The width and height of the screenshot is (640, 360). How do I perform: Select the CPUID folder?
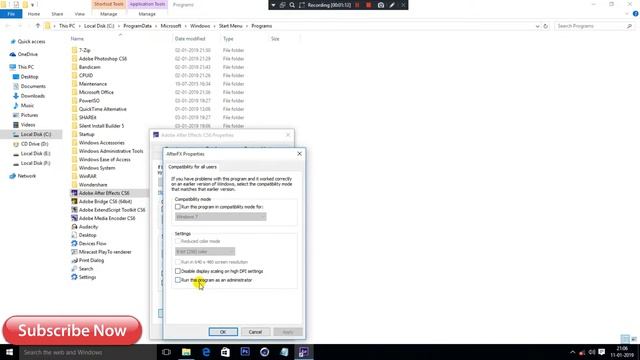(x=86, y=76)
